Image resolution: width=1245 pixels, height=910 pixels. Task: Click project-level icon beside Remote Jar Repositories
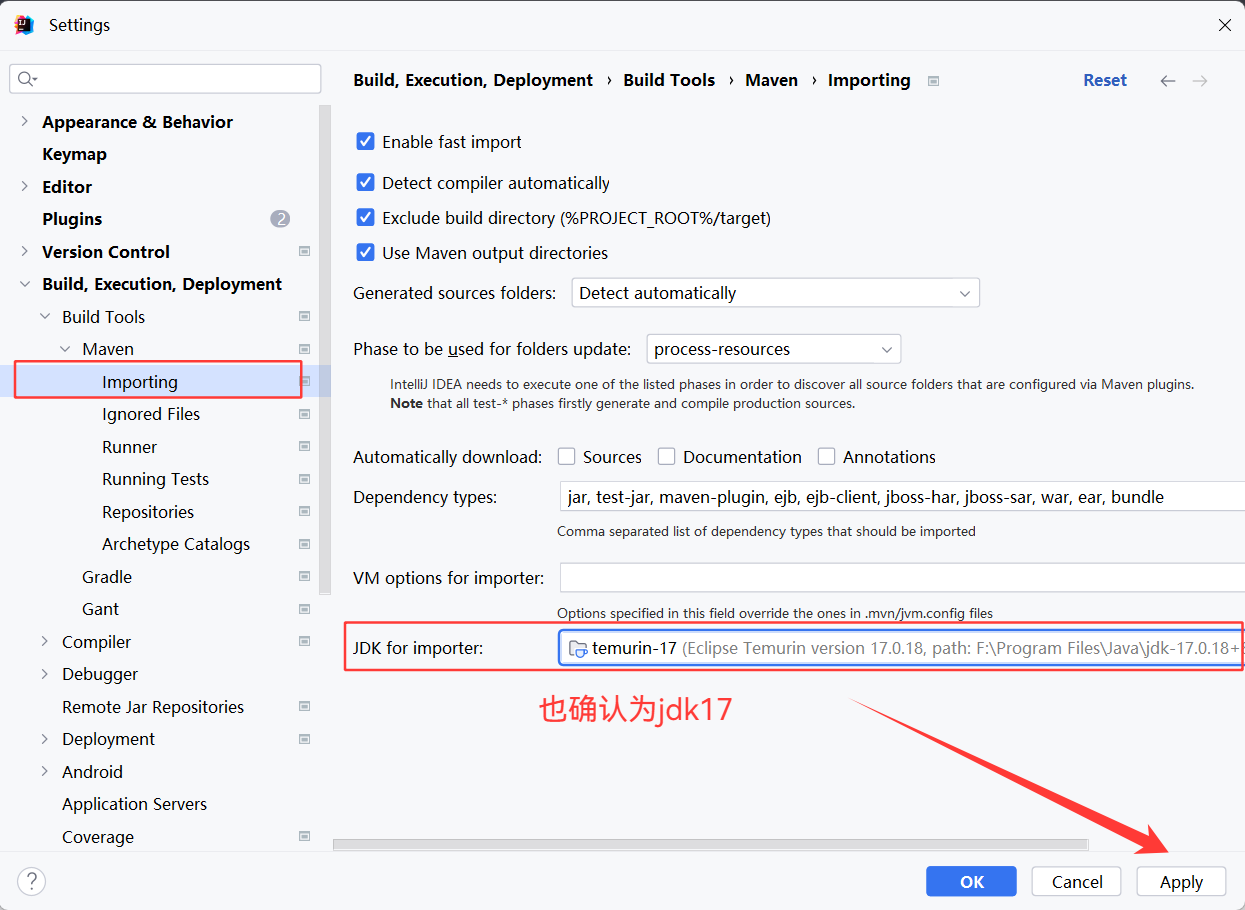pos(304,707)
